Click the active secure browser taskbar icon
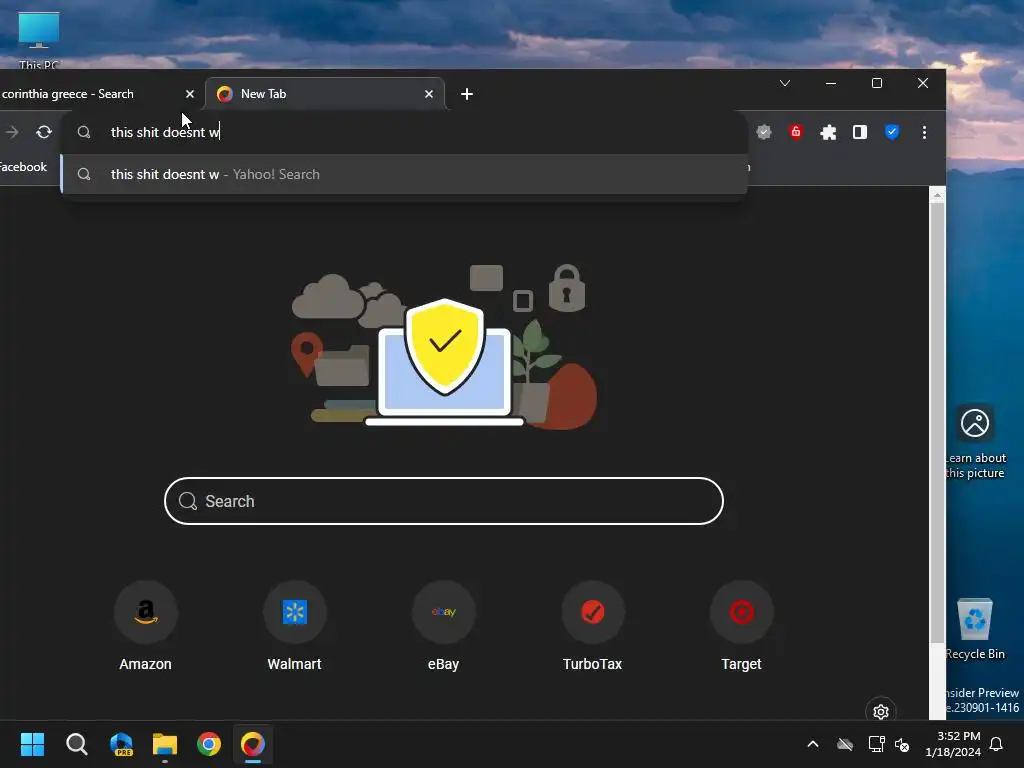The width and height of the screenshot is (1024, 768). [x=253, y=744]
